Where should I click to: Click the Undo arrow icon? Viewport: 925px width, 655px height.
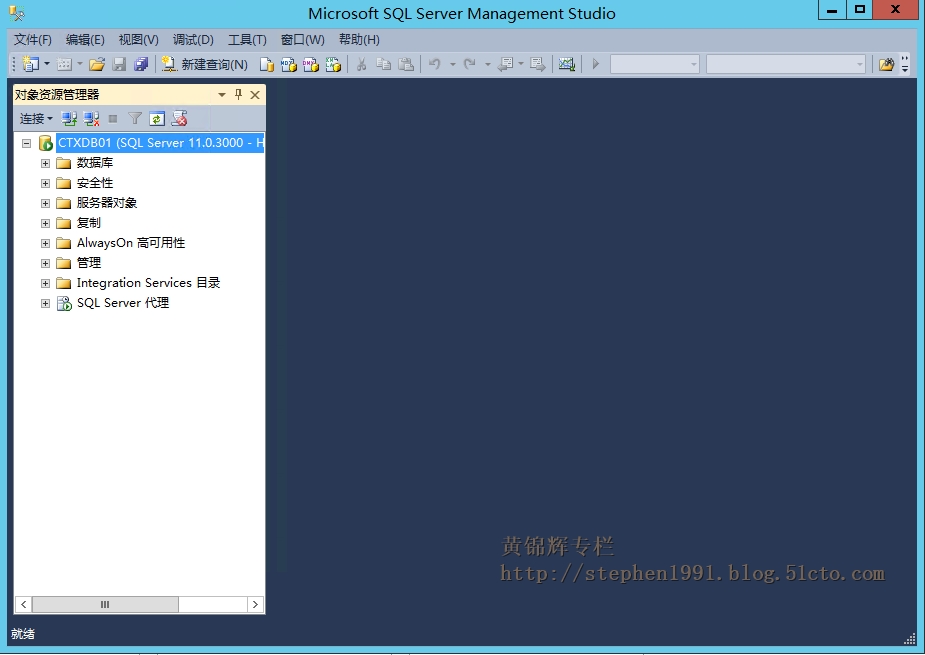click(x=435, y=64)
